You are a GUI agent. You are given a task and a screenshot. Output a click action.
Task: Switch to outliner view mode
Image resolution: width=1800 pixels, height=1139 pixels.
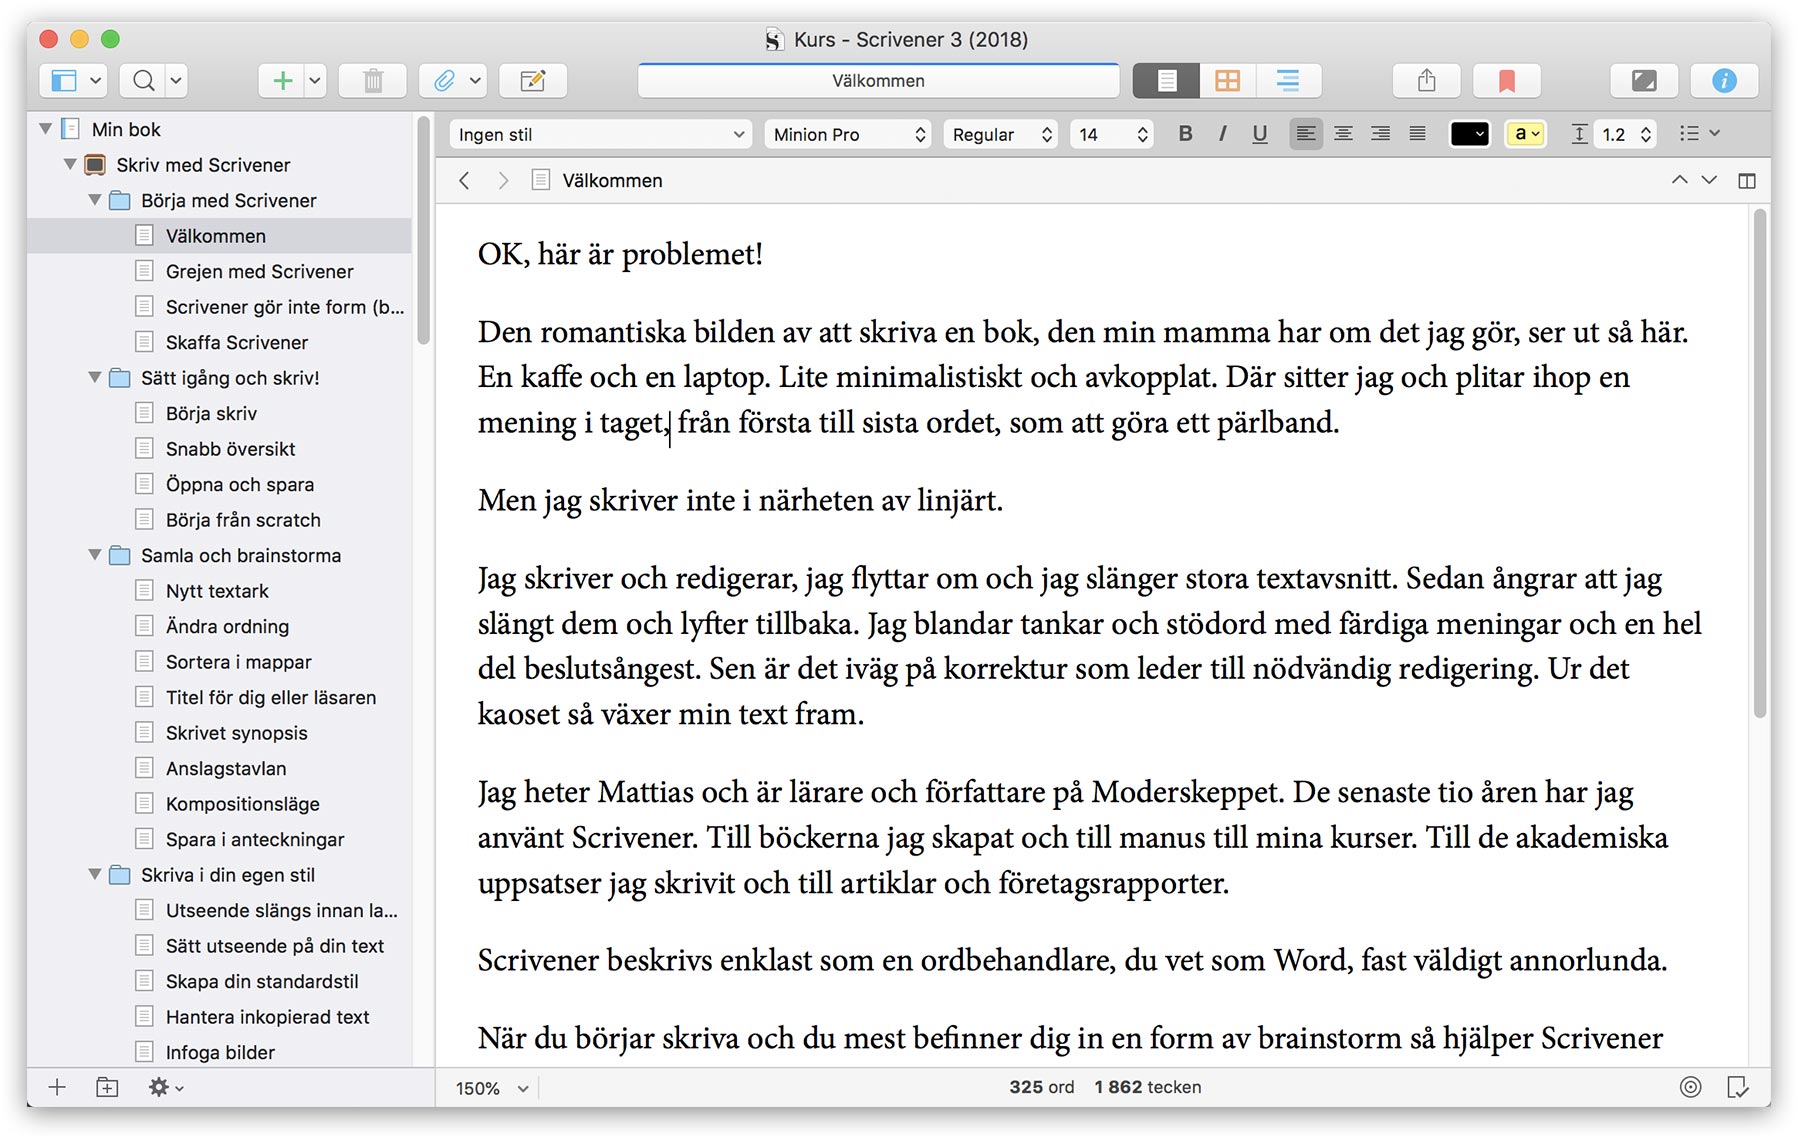click(1288, 81)
